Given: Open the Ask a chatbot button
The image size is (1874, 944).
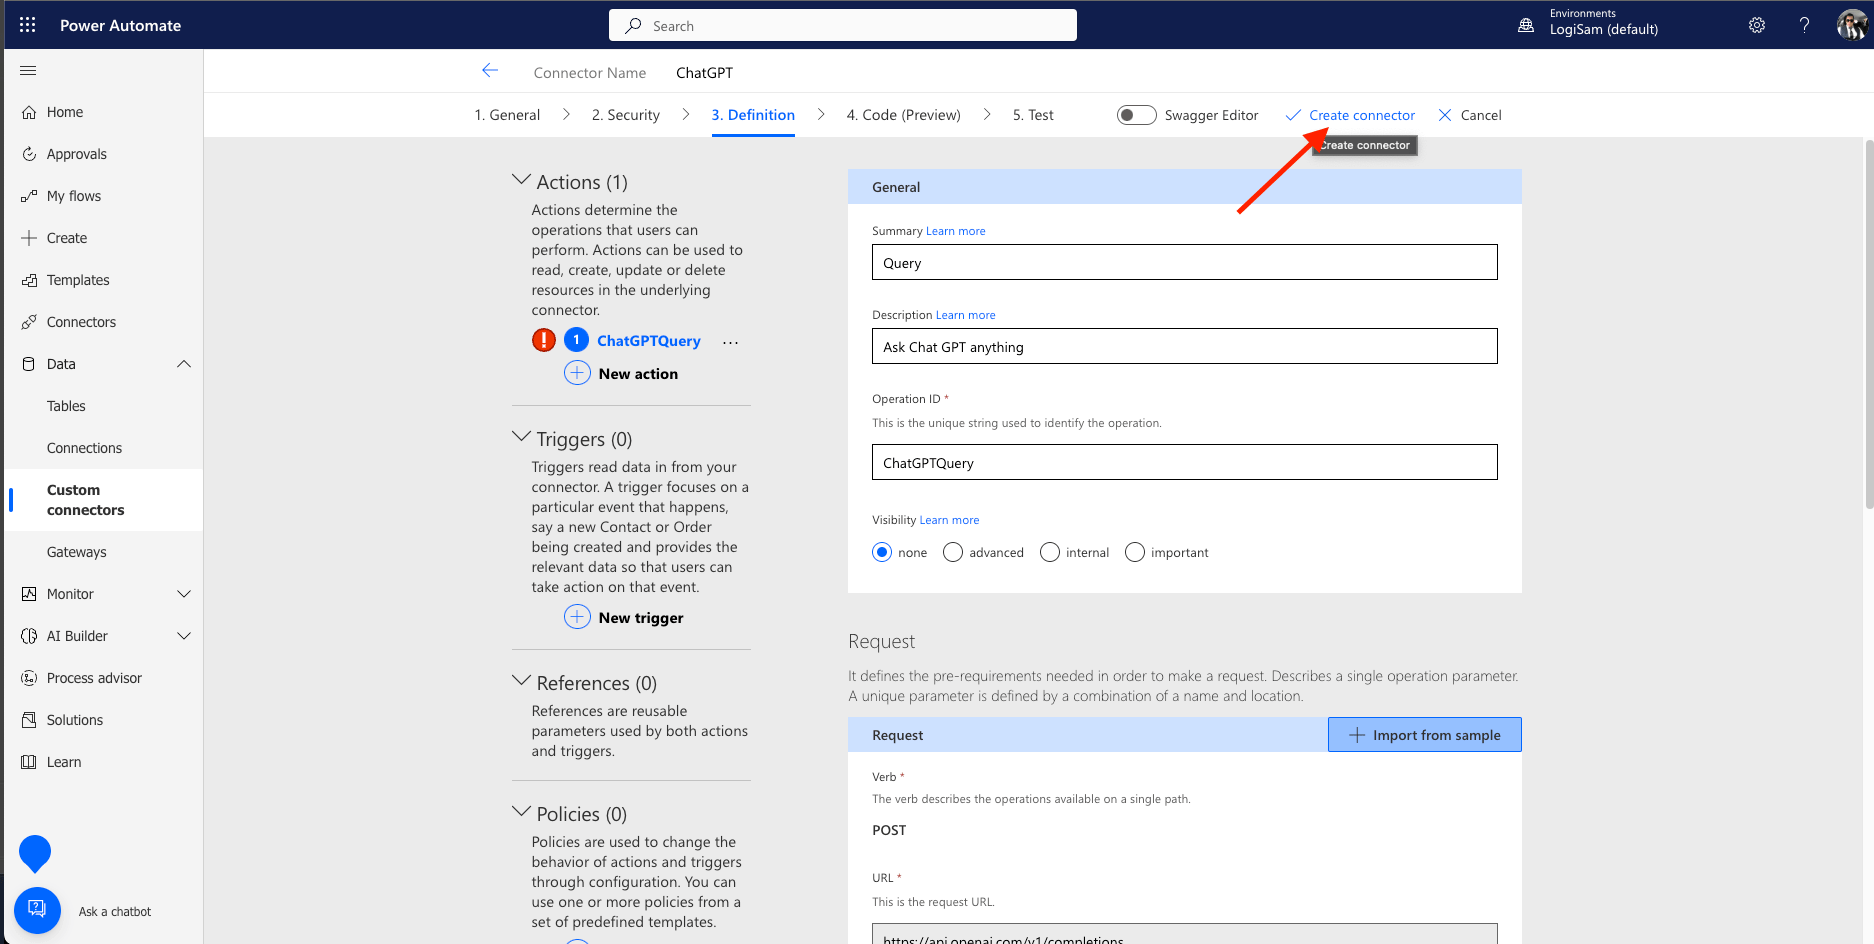Looking at the screenshot, I should point(37,910).
